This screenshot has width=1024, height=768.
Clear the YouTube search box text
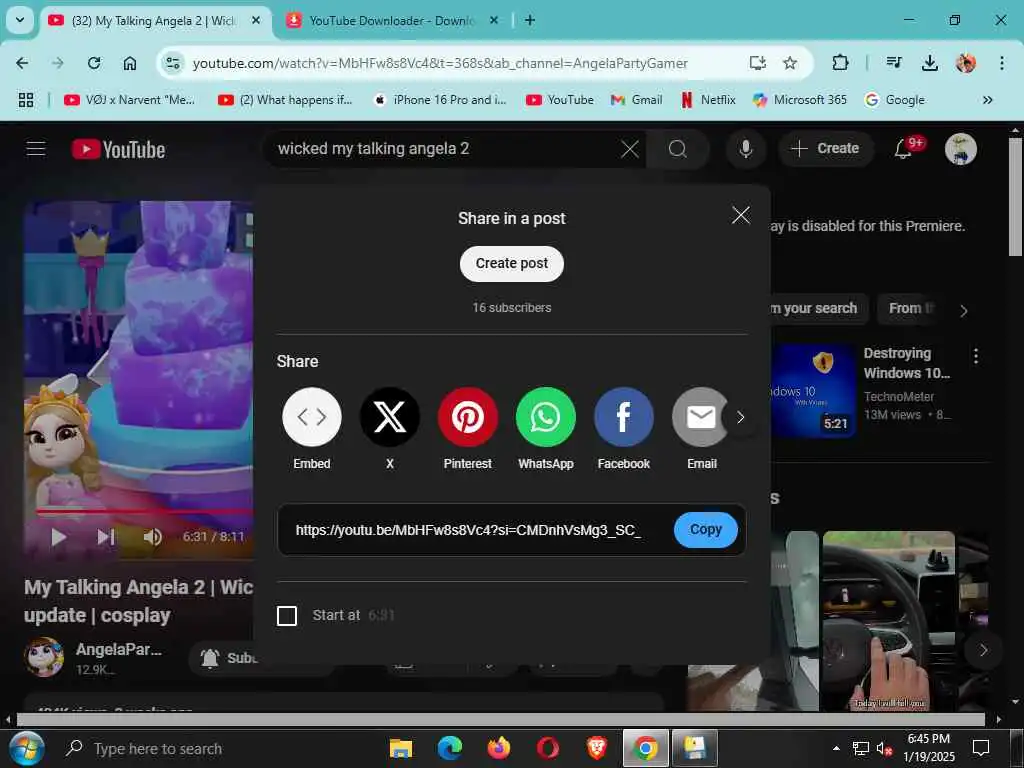point(630,149)
